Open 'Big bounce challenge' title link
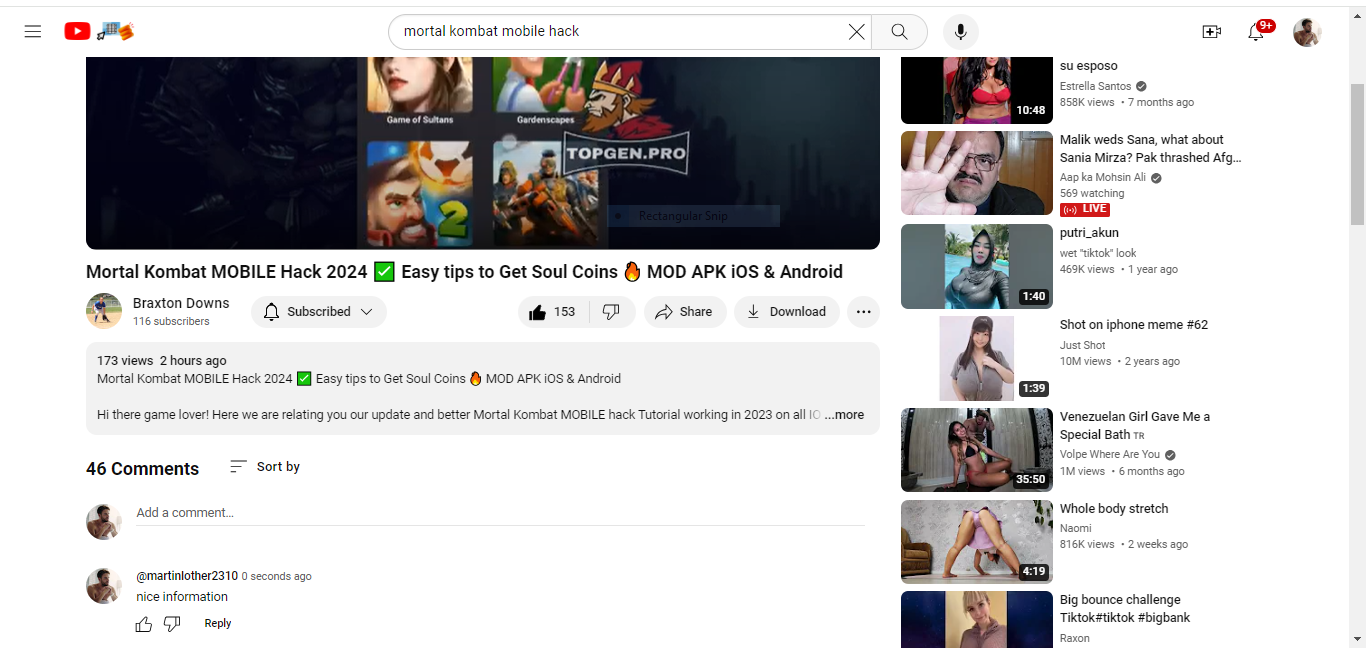 point(1125,609)
